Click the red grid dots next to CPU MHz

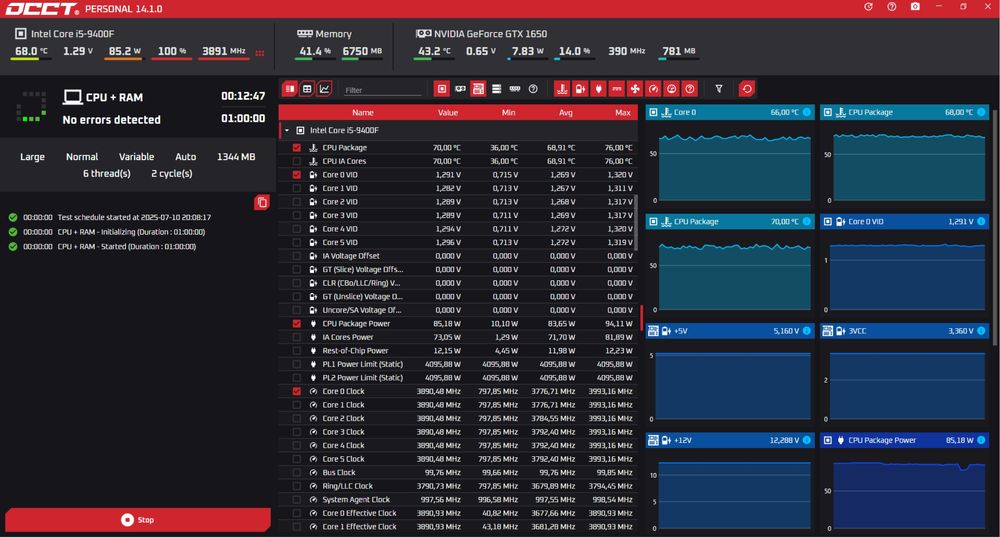coord(260,53)
